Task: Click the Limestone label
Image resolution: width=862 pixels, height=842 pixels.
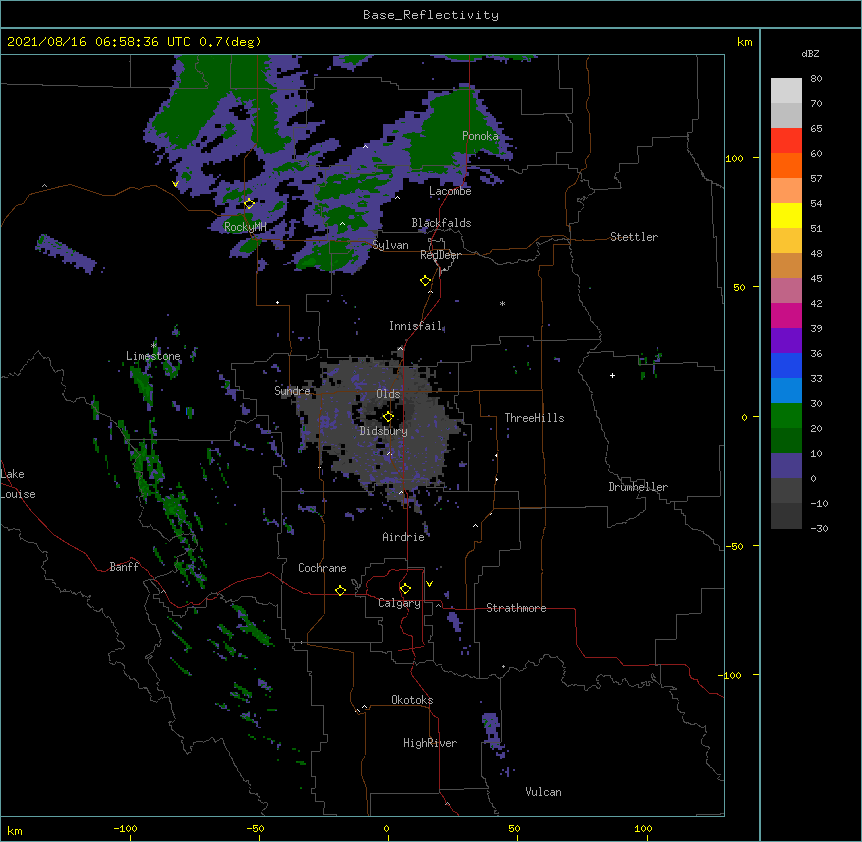Action: point(153,356)
